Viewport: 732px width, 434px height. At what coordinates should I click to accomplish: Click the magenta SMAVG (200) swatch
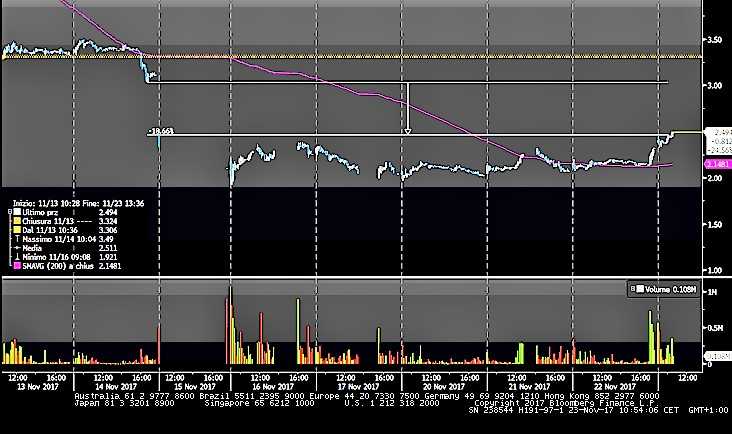[x=18, y=266]
